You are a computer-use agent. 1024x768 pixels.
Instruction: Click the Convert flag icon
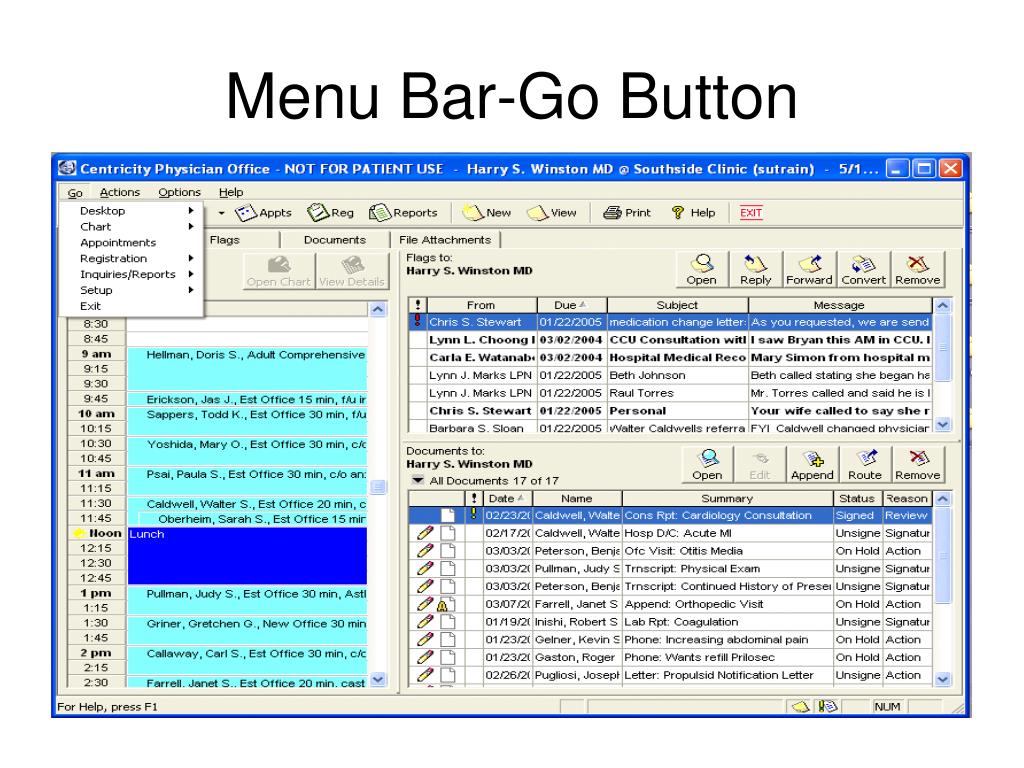pos(863,270)
